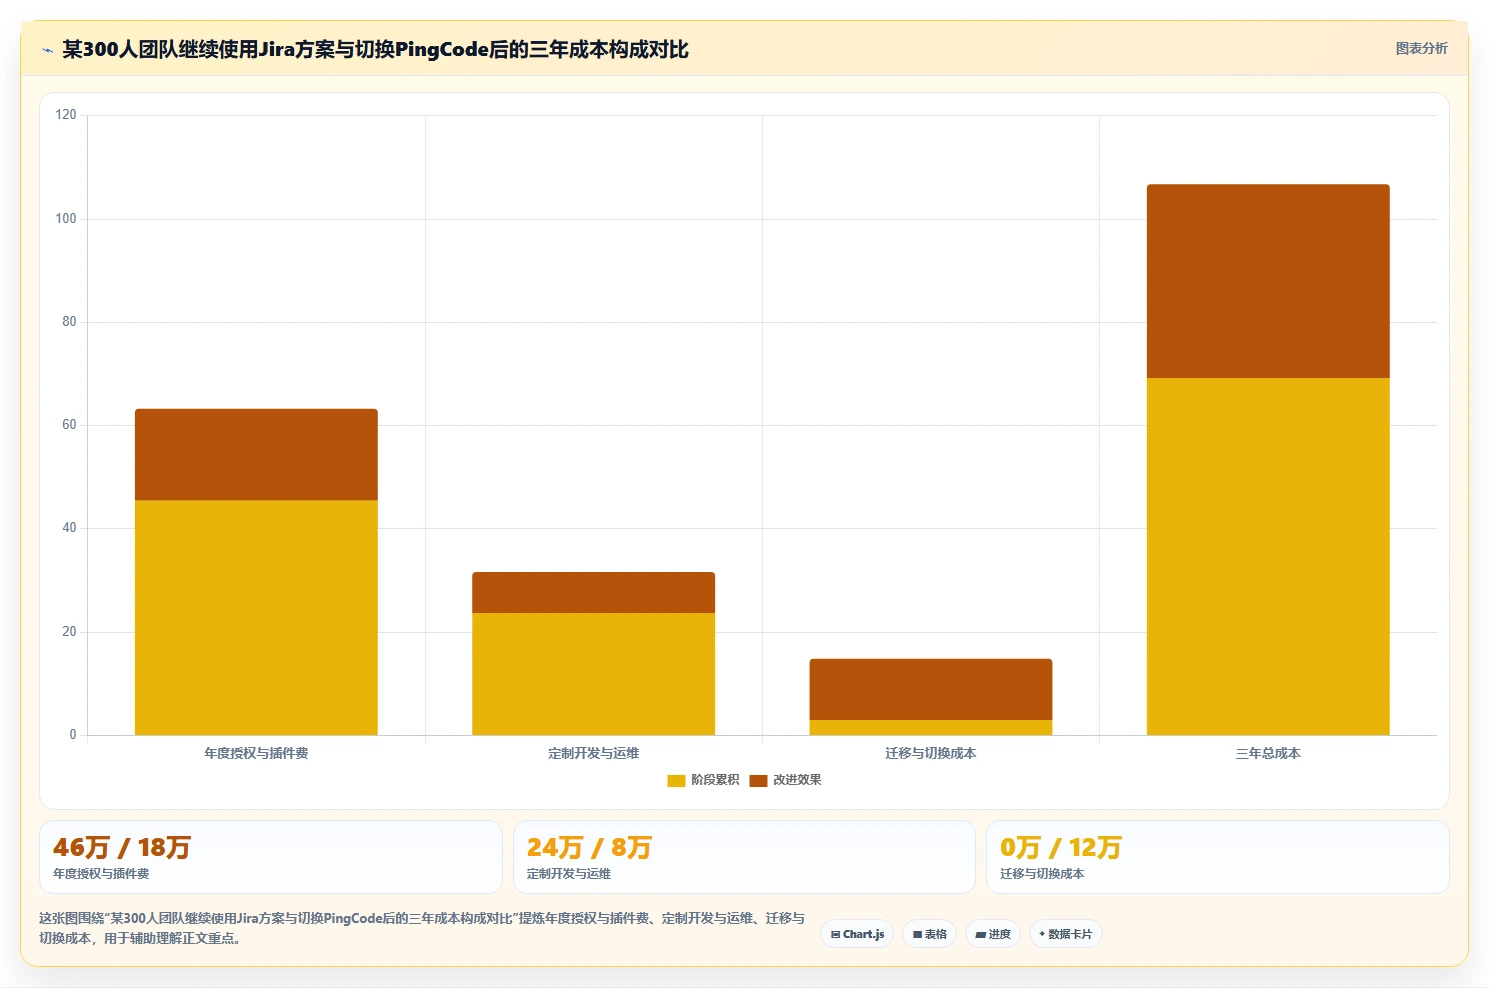Click the 表格 tag
This screenshot has width=1489, height=988.
(929, 934)
